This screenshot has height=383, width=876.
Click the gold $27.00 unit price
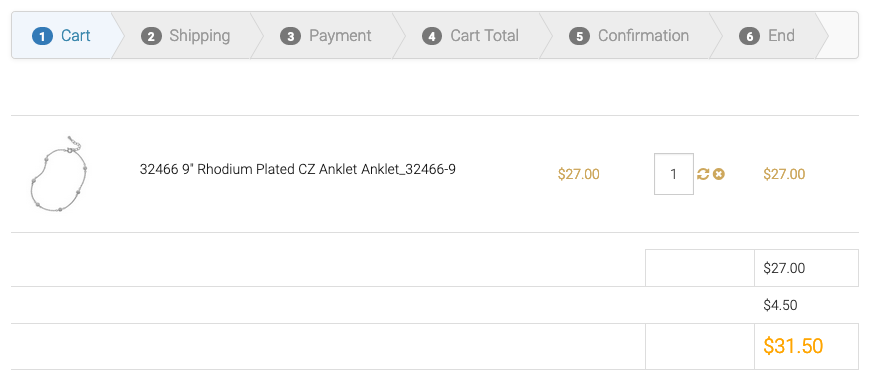(x=578, y=174)
